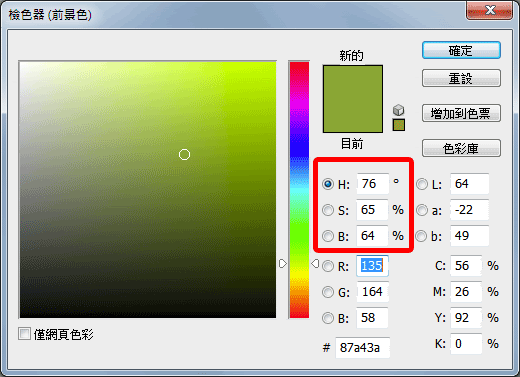
Task: Close the 檢色器 dialog window
Action: pyautogui.click(x=489, y=10)
